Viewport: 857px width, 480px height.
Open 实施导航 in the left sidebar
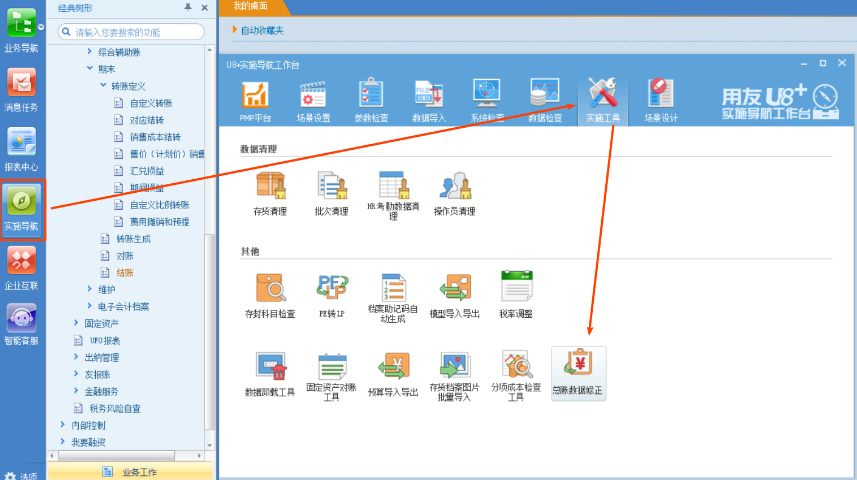(x=22, y=208)
